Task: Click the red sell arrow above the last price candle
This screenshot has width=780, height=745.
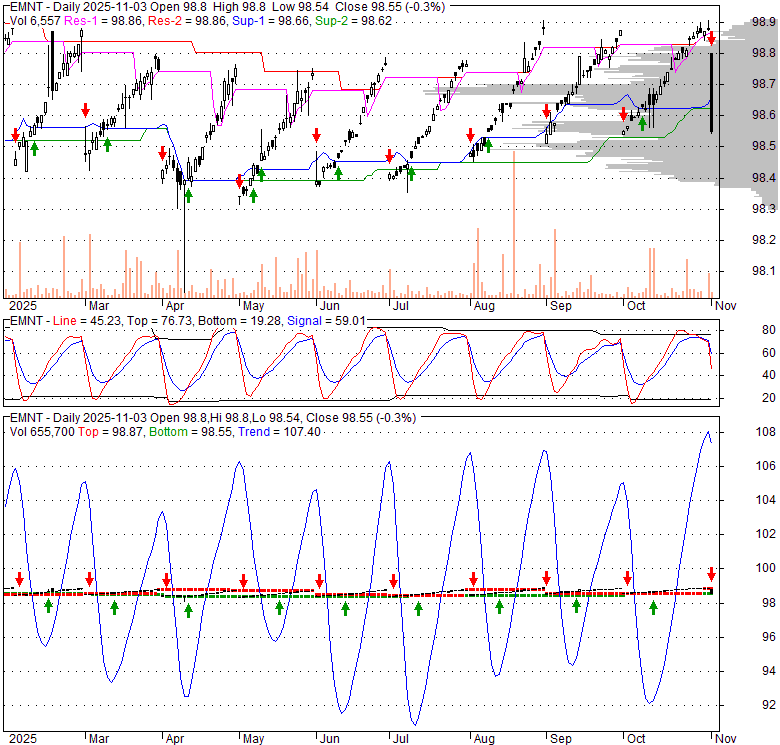Action: (711, 39)
